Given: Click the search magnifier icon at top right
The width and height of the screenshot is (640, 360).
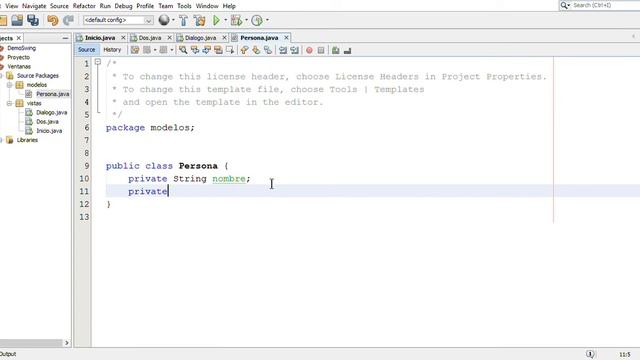Looking at the screenshot, I should [564, 5].
